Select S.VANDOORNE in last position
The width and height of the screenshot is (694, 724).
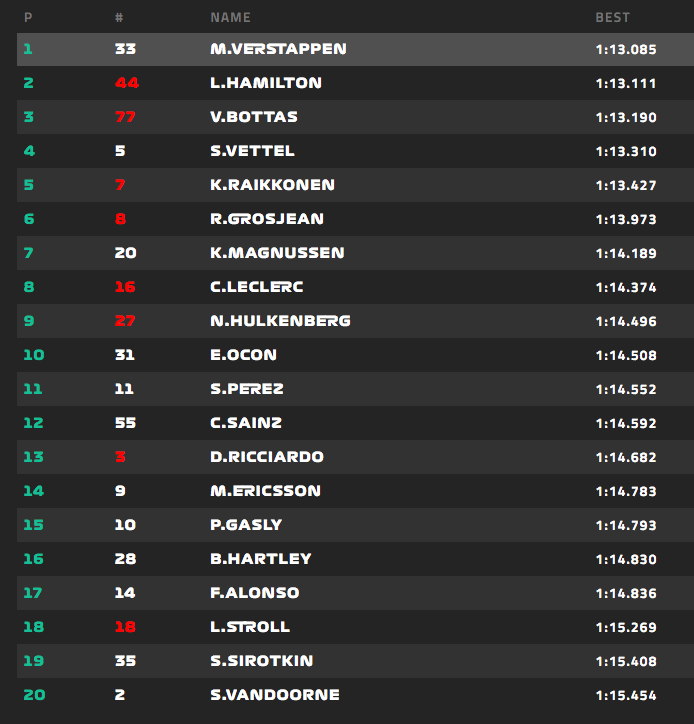pyautogui.click(x=275, y=695)
